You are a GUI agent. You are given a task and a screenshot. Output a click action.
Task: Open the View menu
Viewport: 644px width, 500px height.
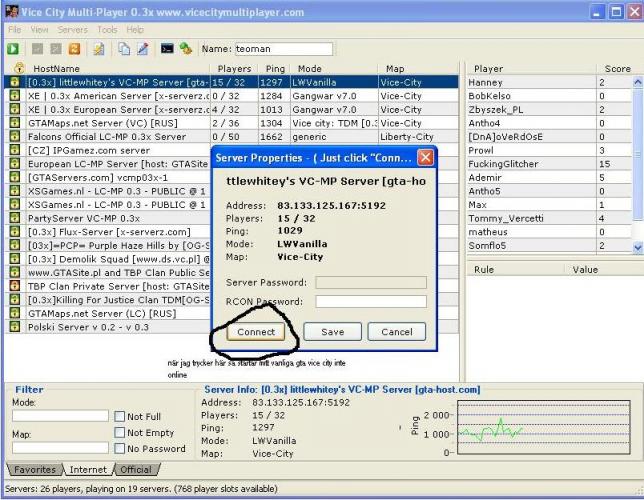point(39,30)
